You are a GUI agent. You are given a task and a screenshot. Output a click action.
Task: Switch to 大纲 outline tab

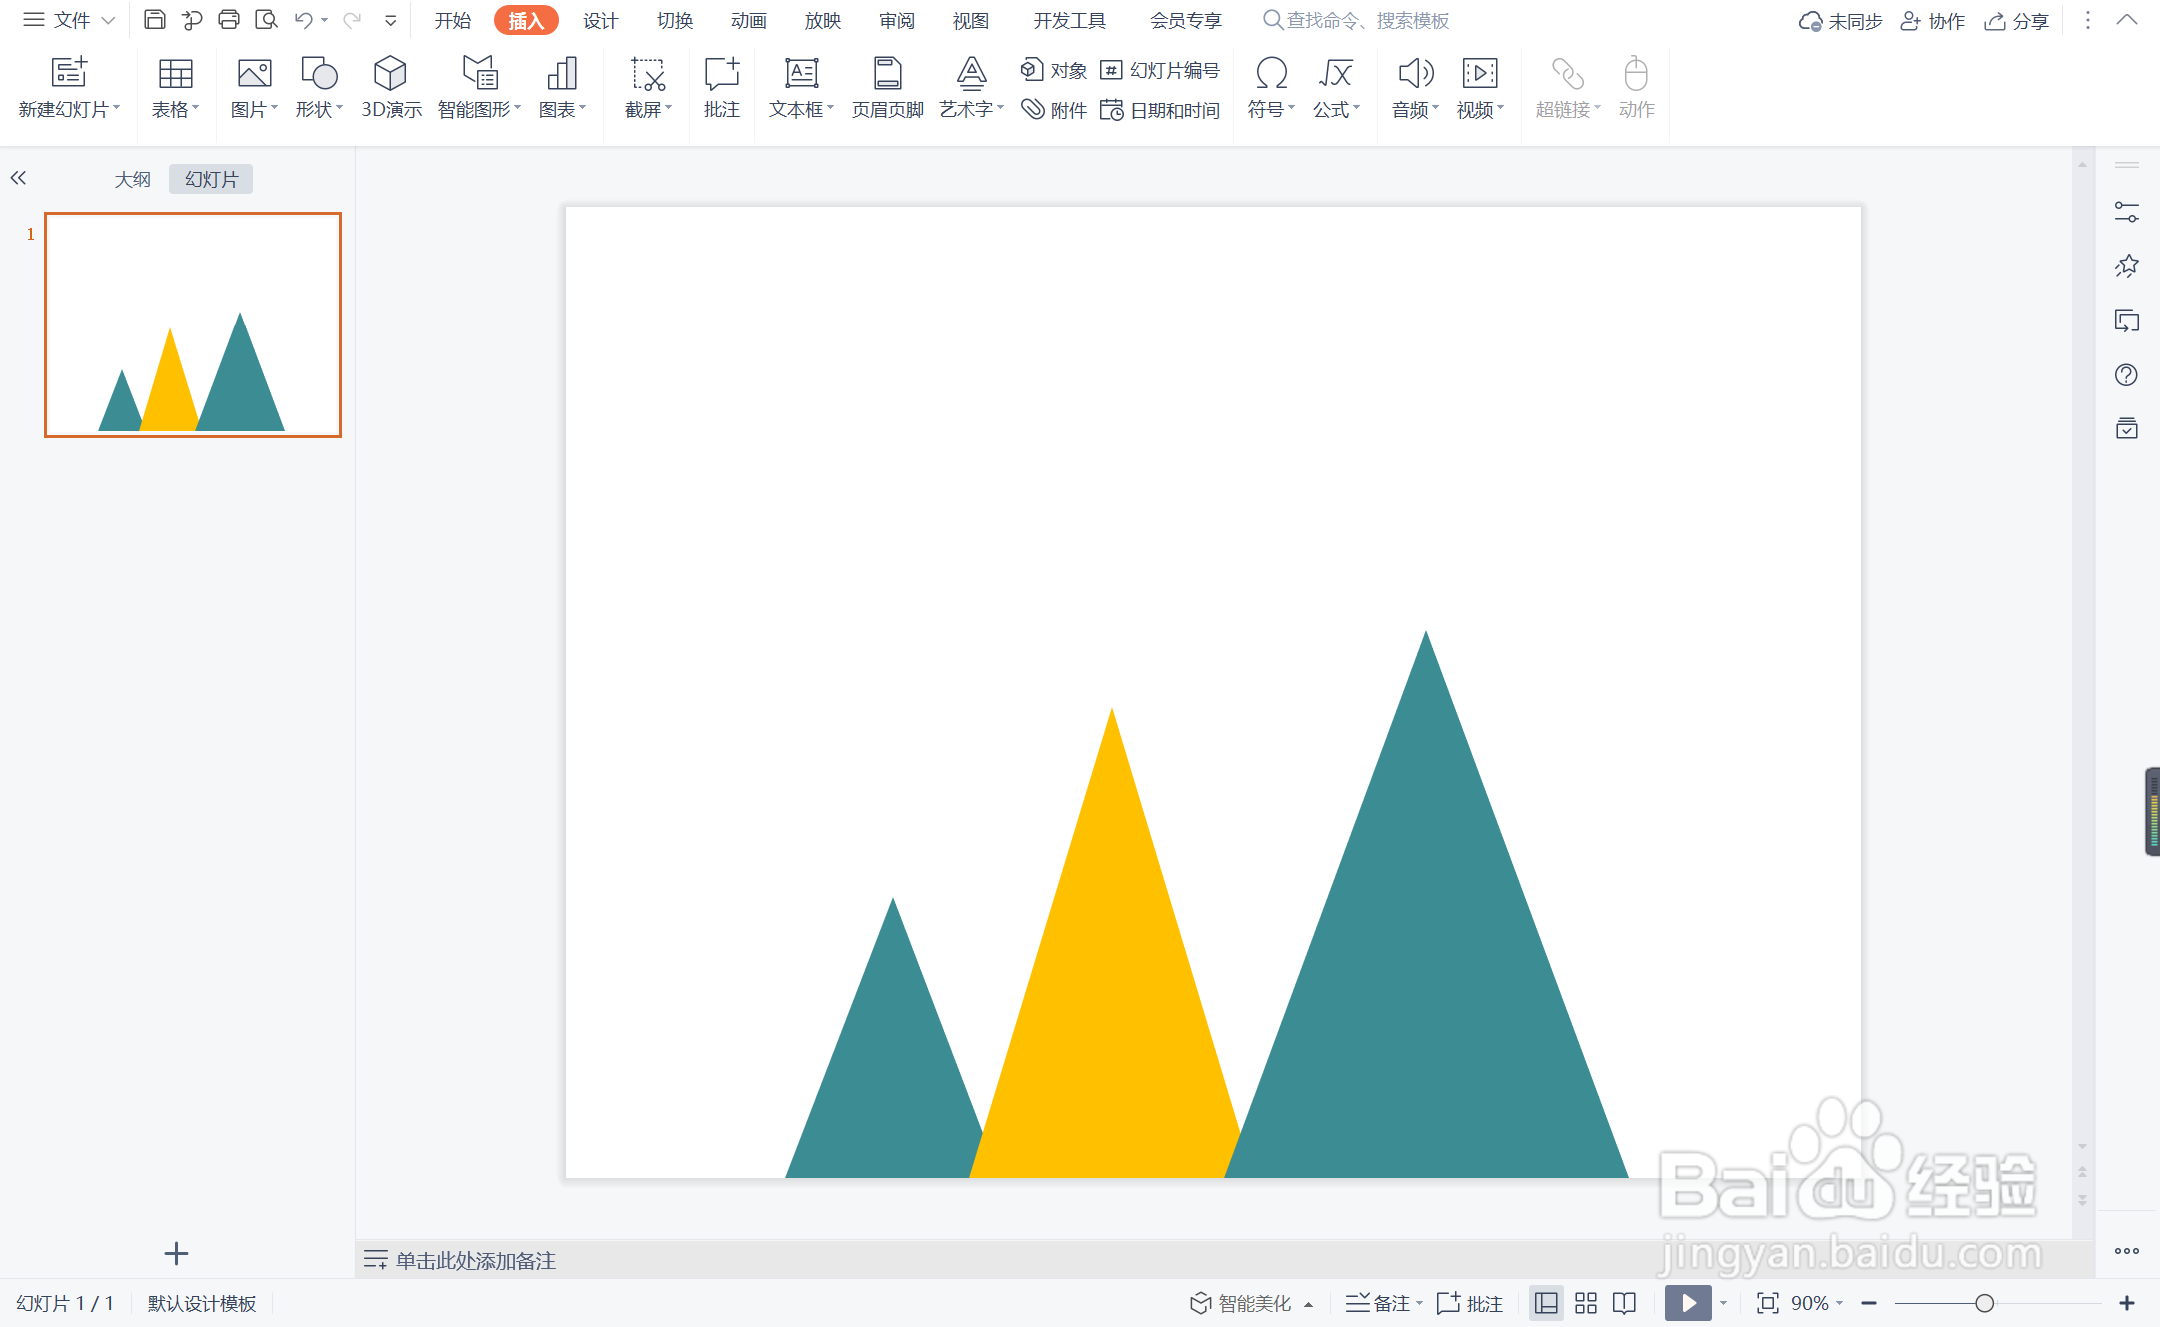[132, 179]
